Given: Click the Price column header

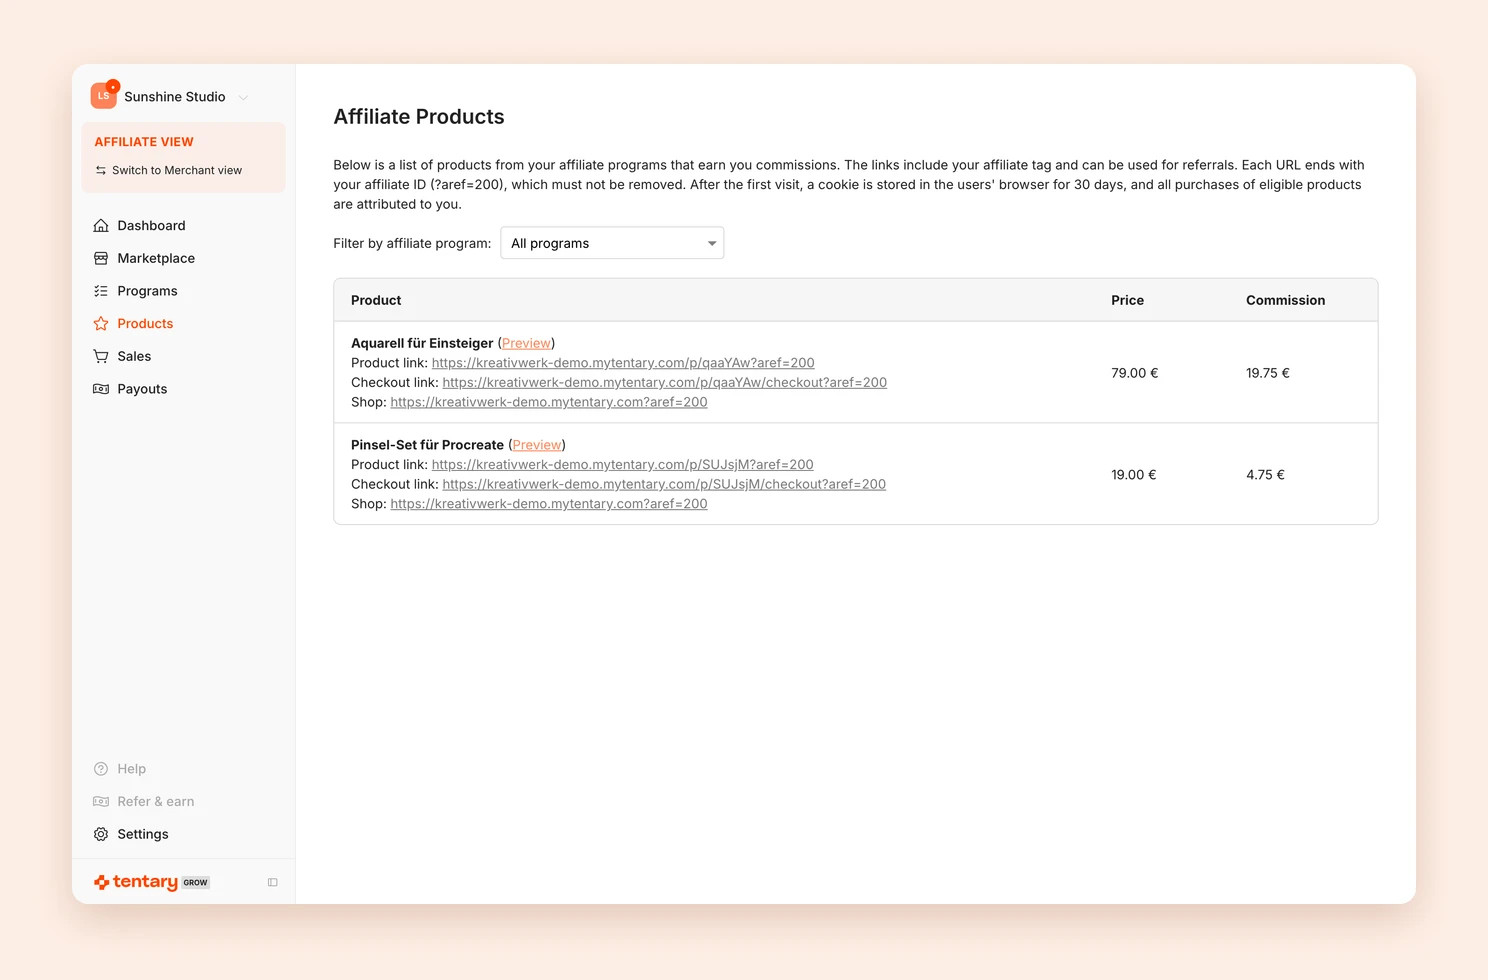Looking at the screenshot, I should tap(1128, 300).
